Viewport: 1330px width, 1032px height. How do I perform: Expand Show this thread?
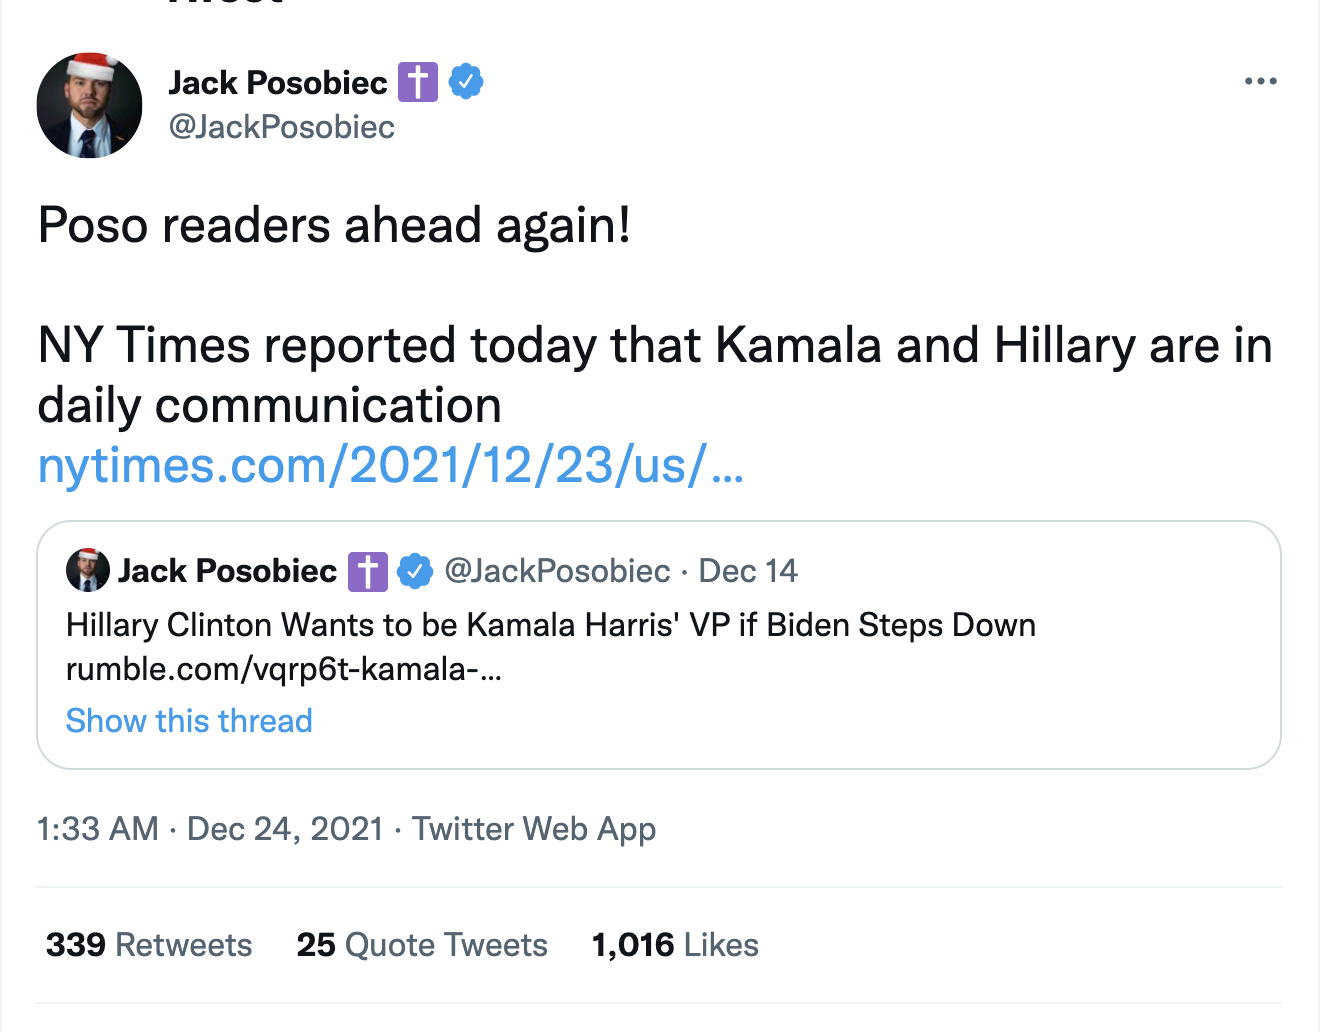[189, 720]
